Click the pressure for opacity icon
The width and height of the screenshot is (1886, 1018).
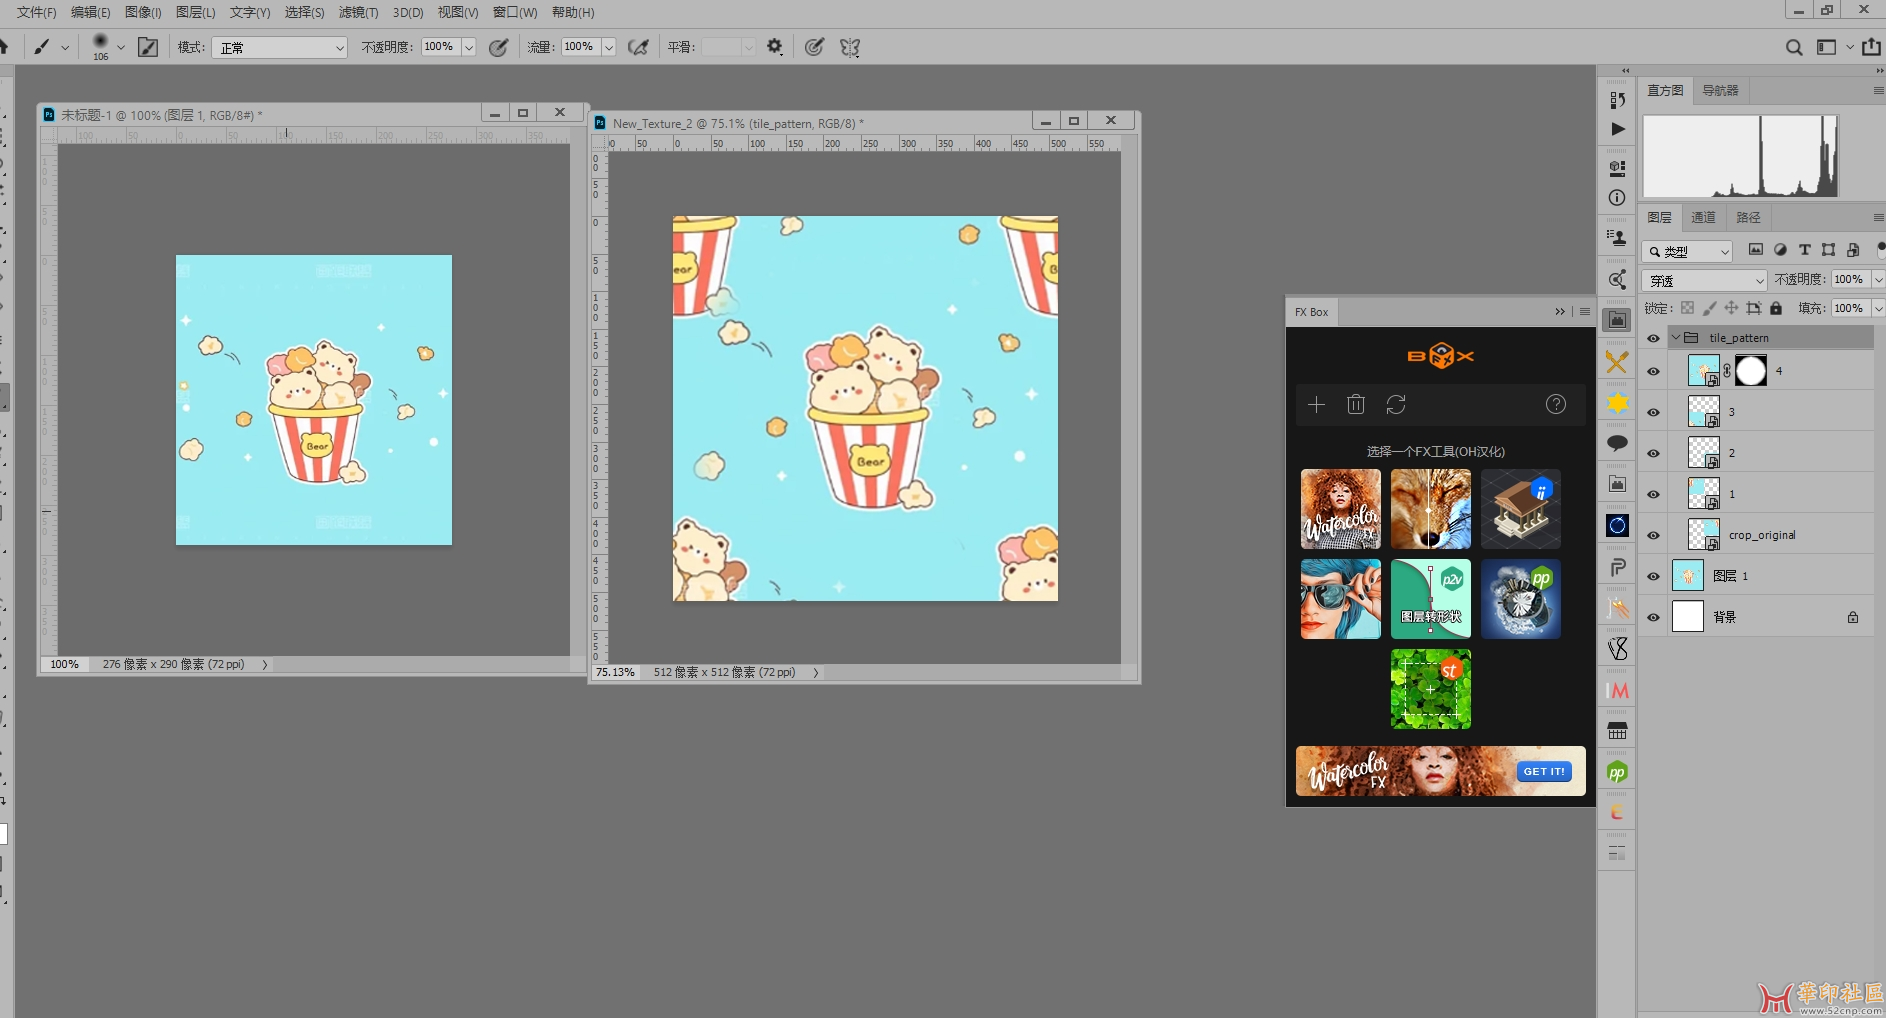click(498, 47)
